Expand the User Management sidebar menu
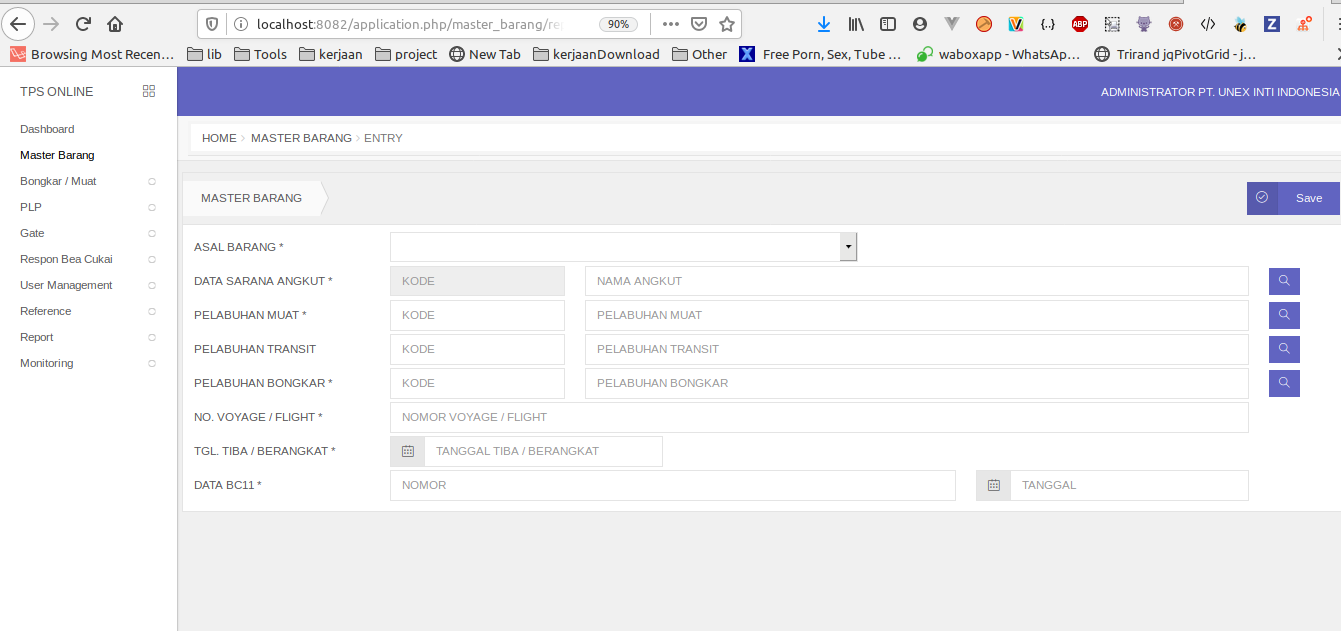 (152, 285)
